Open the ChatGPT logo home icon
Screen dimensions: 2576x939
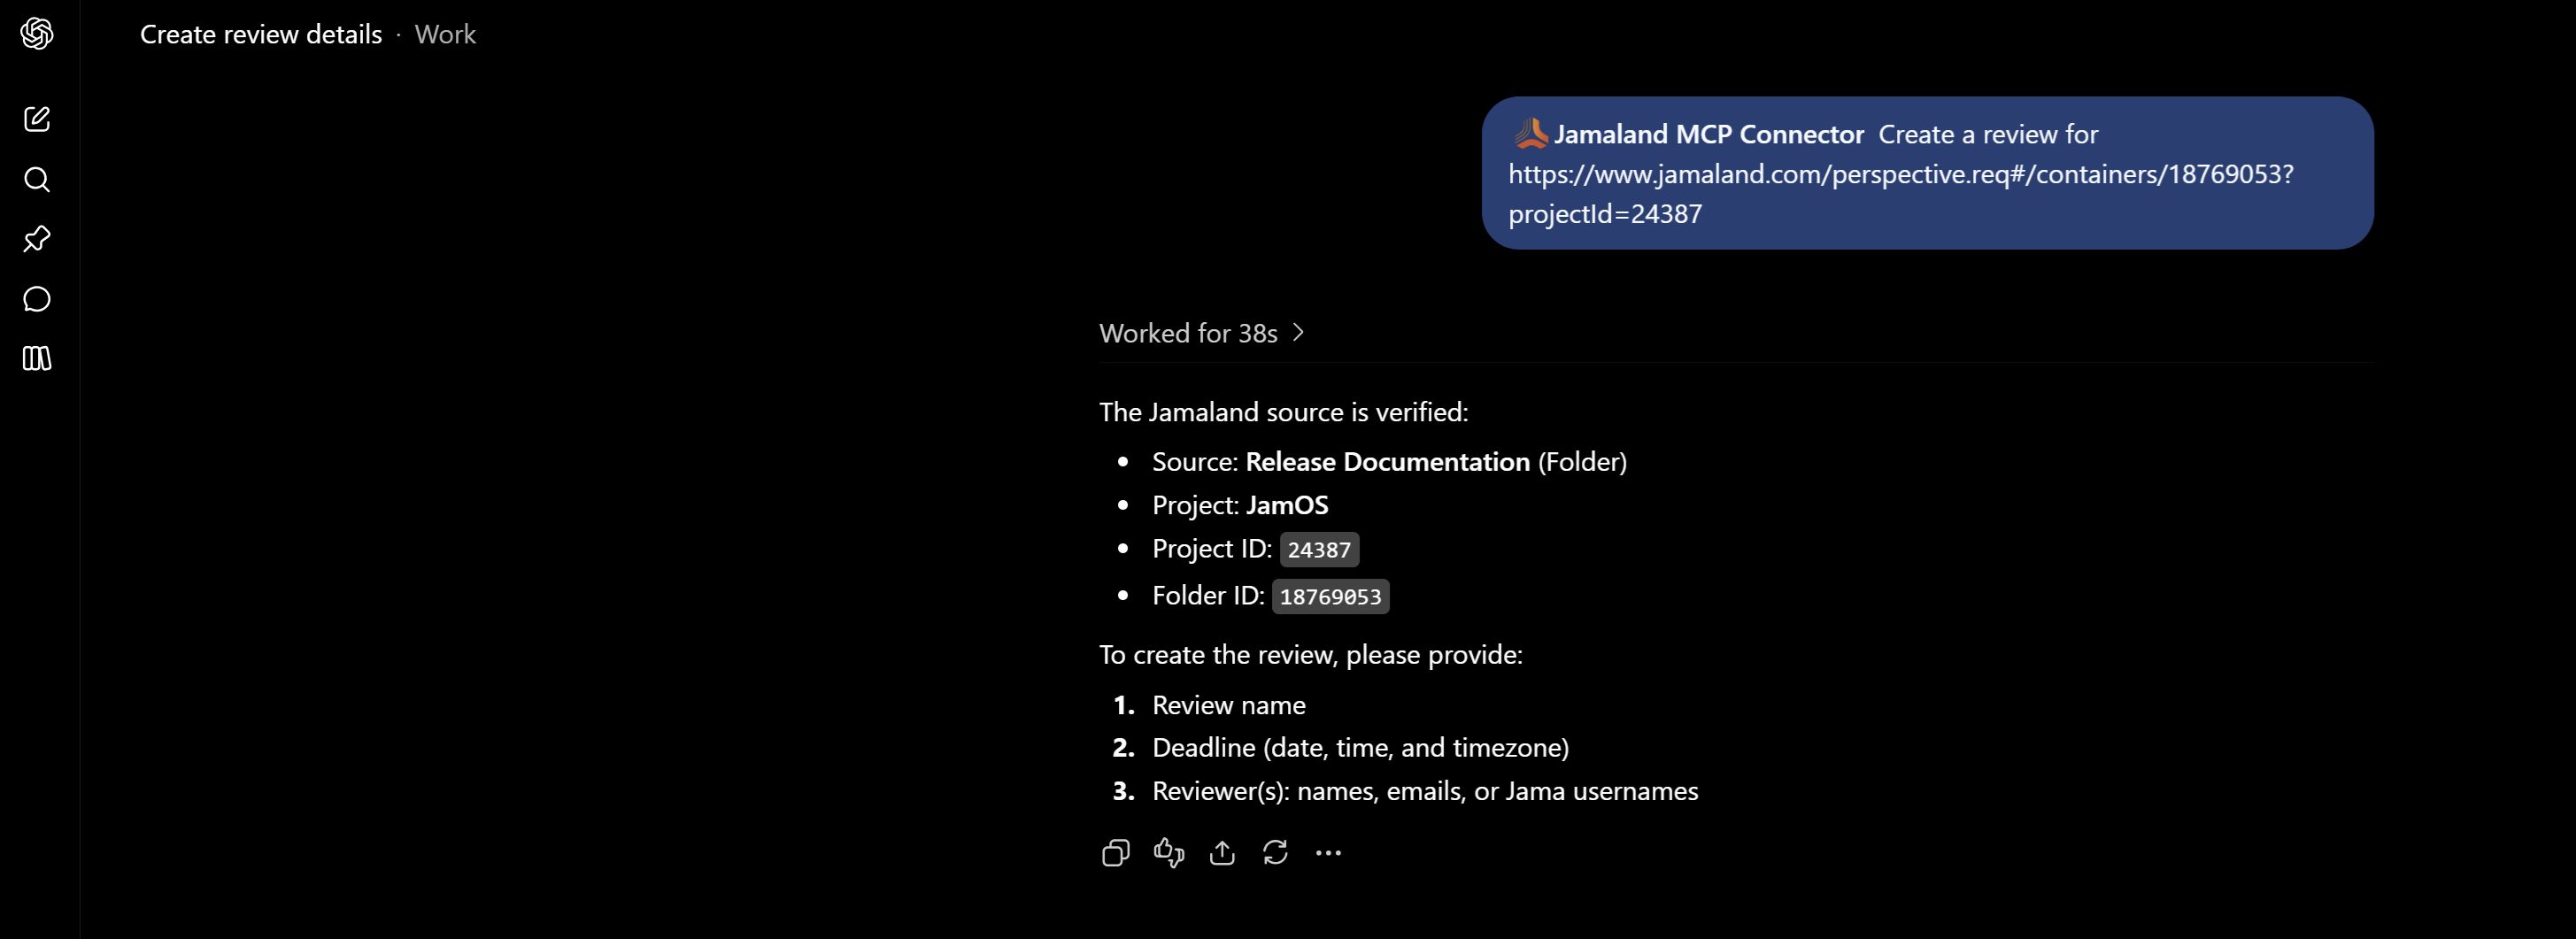[x=37, y=34]
